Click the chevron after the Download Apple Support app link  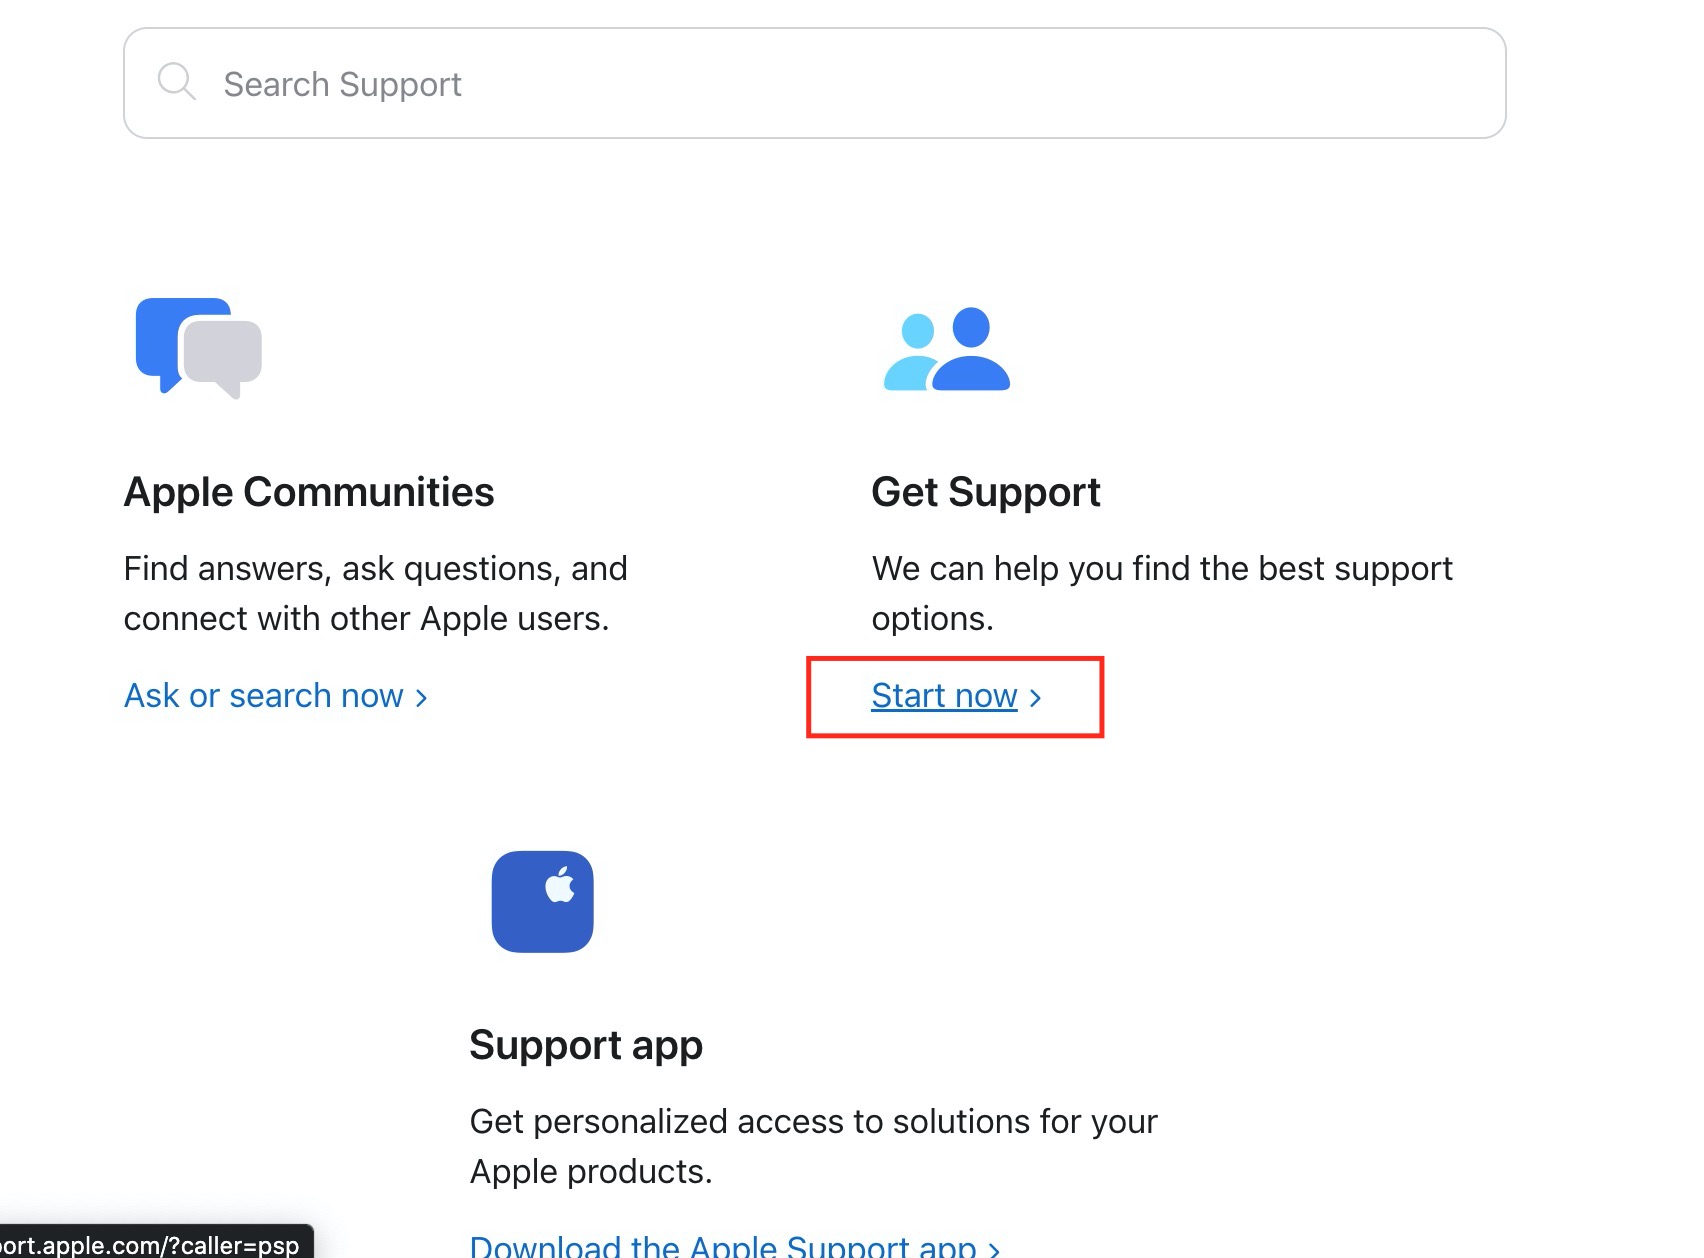(993, 1249)
